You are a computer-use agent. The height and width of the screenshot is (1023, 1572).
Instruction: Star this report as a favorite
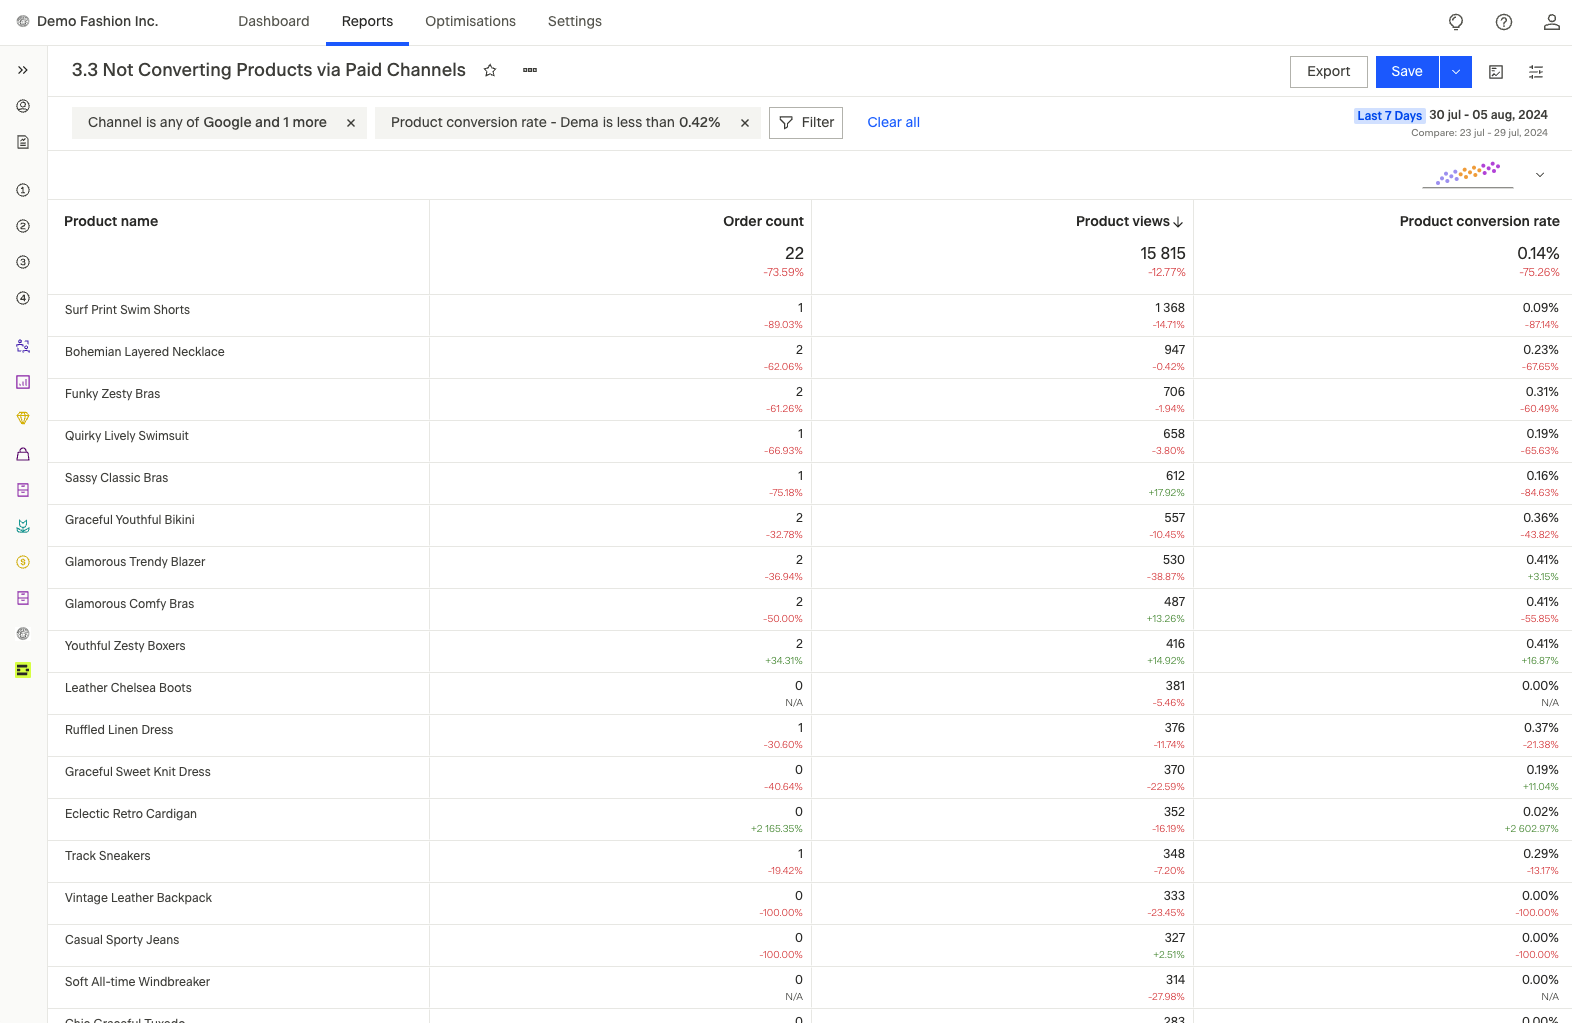click(490, 70)
